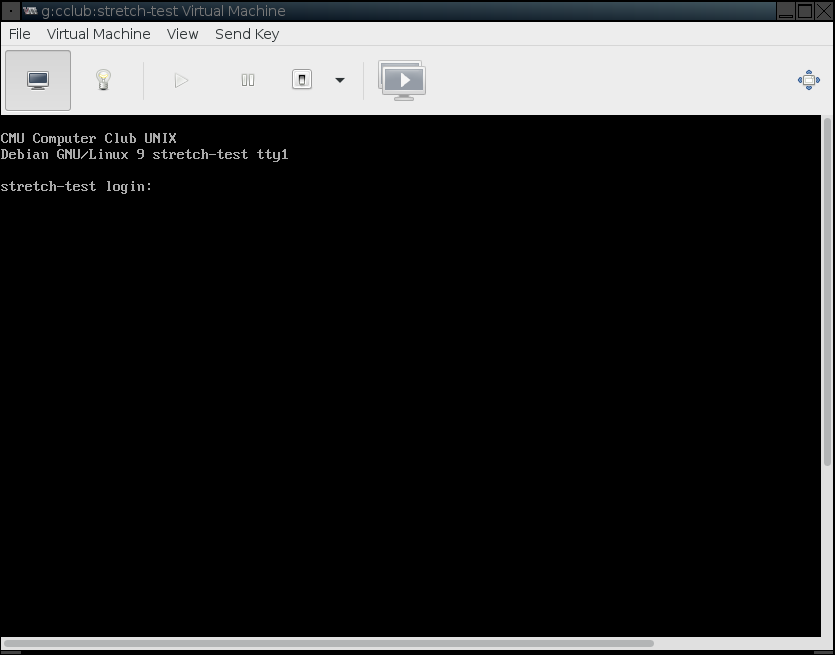Screen dimensions: 835x655
Task: Minimize the Virtual Machine window
Action: (786, 11)
